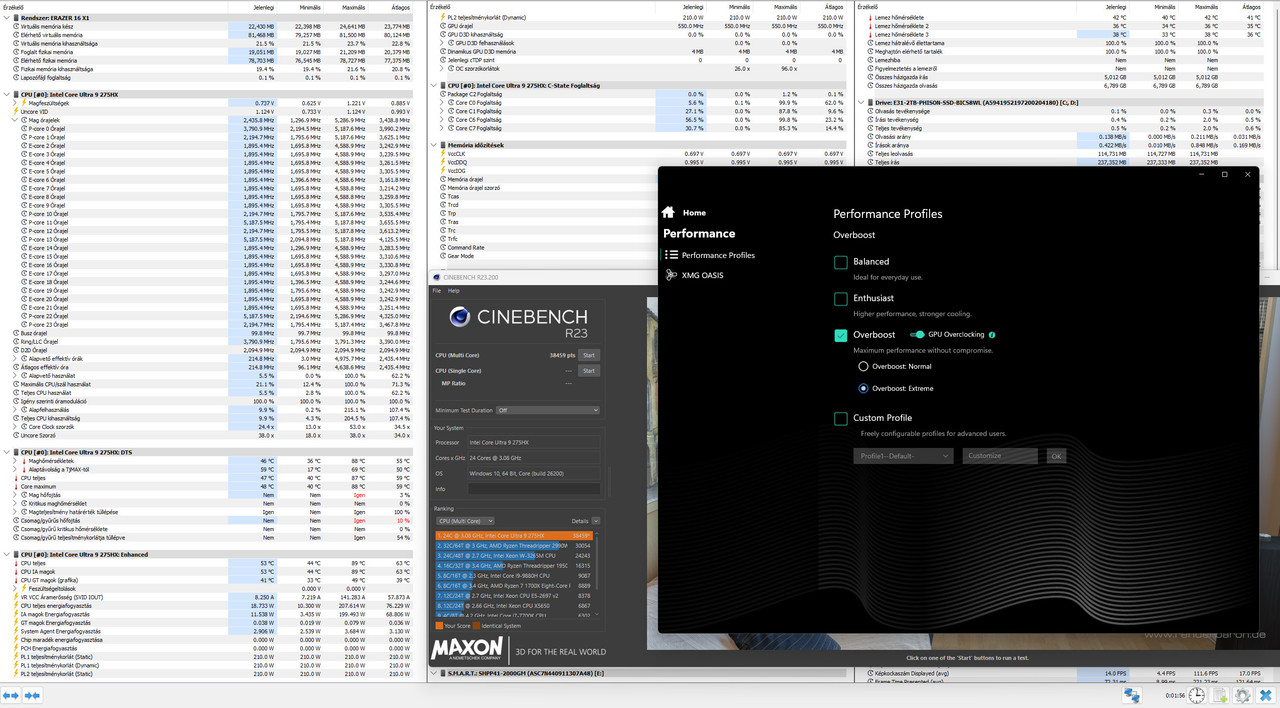Click the Cinebench title bar app icon
1280x708 pixels.
tap(436, 277)
